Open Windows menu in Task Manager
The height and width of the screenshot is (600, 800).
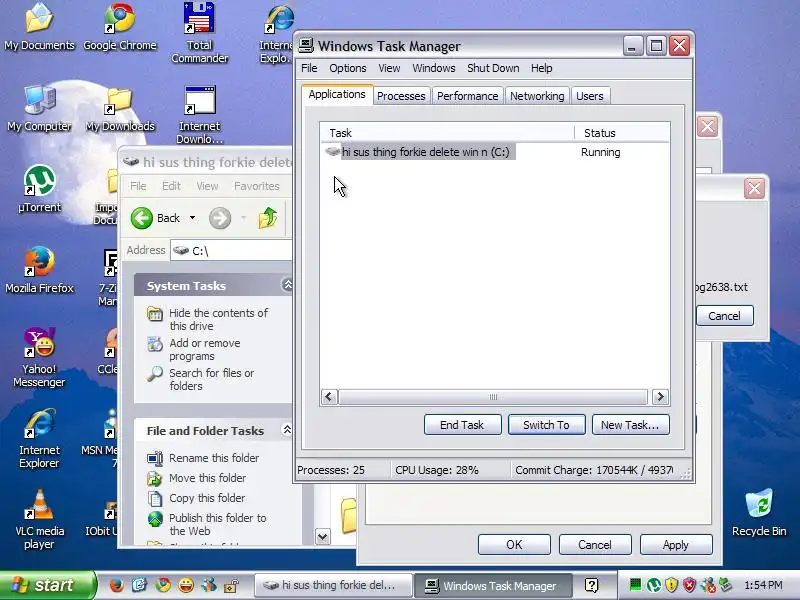pyautogui.click(x=434, y=68)
